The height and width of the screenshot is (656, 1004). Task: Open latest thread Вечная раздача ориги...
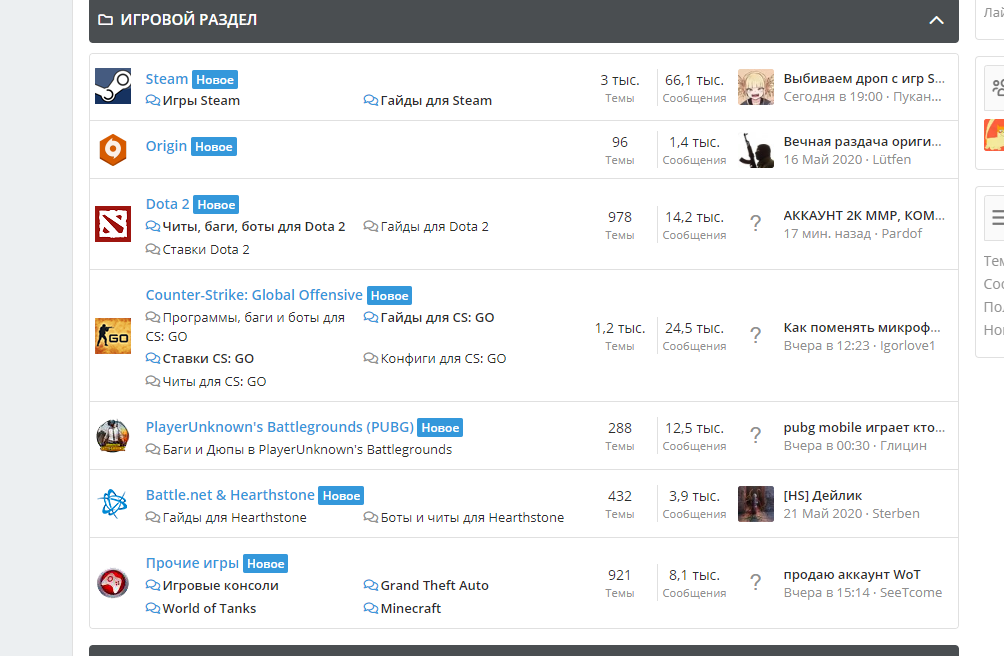coord(862,142)
